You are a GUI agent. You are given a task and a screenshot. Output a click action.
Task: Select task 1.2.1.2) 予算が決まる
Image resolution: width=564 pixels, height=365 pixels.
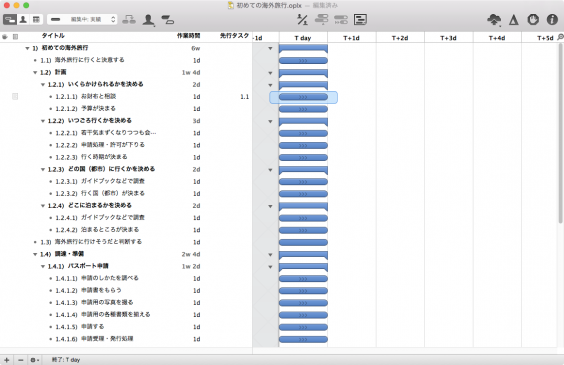pos(86,109)
